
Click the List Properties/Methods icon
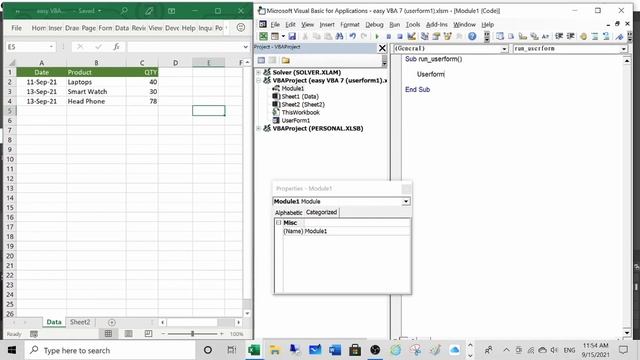[x=500, y=36]
